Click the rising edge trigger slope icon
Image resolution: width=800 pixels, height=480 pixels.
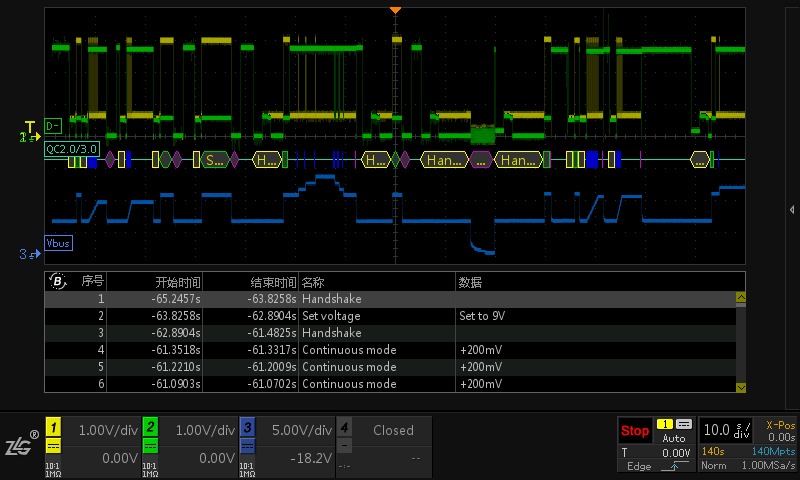click(675, 466)
